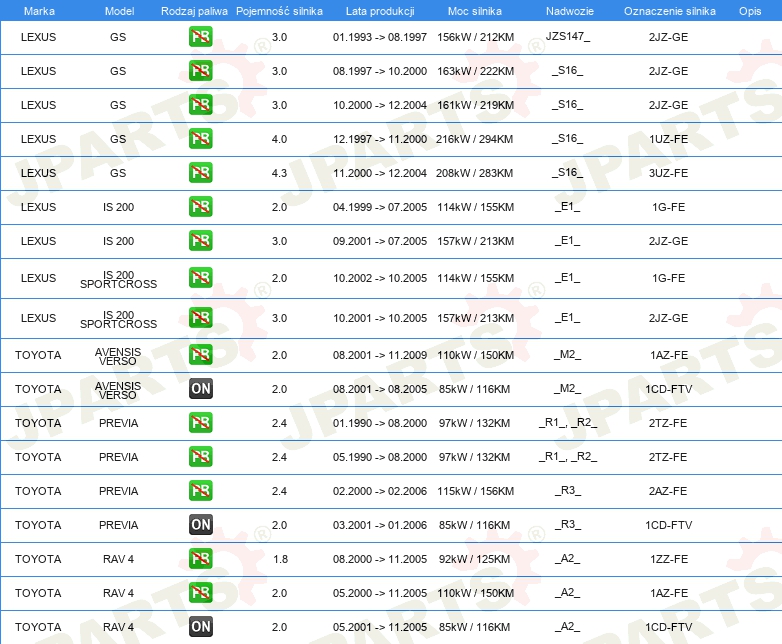The height and width of the screenshot is (644, 782).
Task: Click the Lata produkcji column header
Action: click(x=380, y=11)
